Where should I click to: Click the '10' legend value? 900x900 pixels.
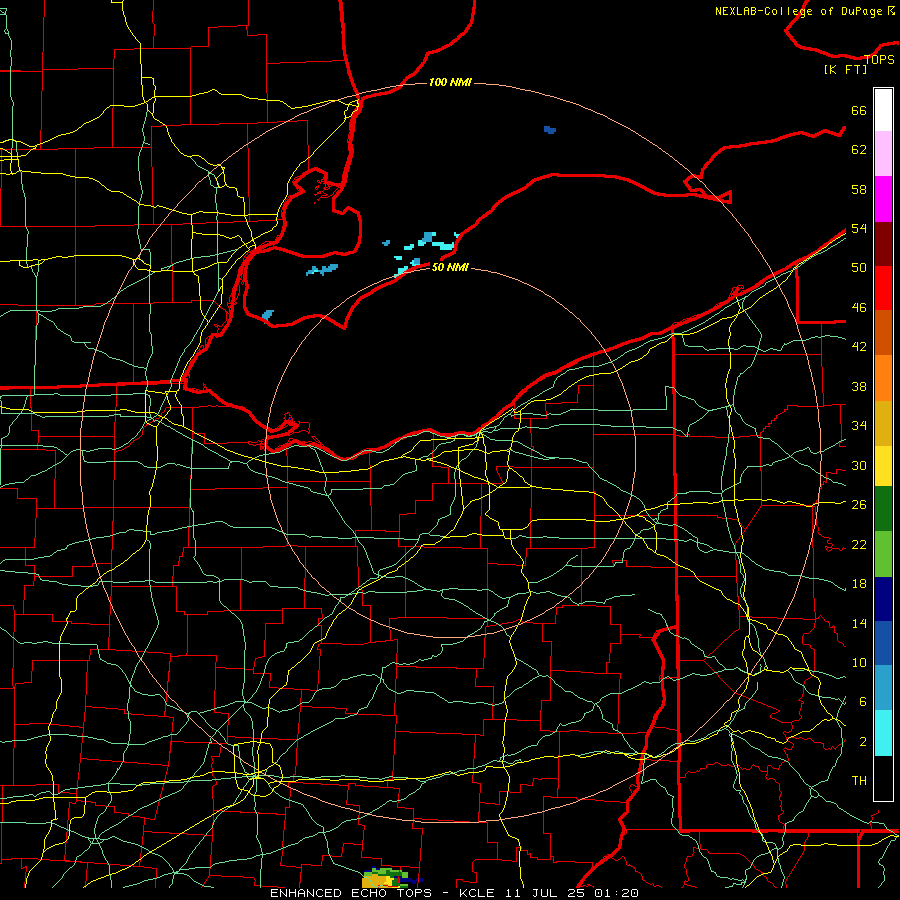[859, 662]
